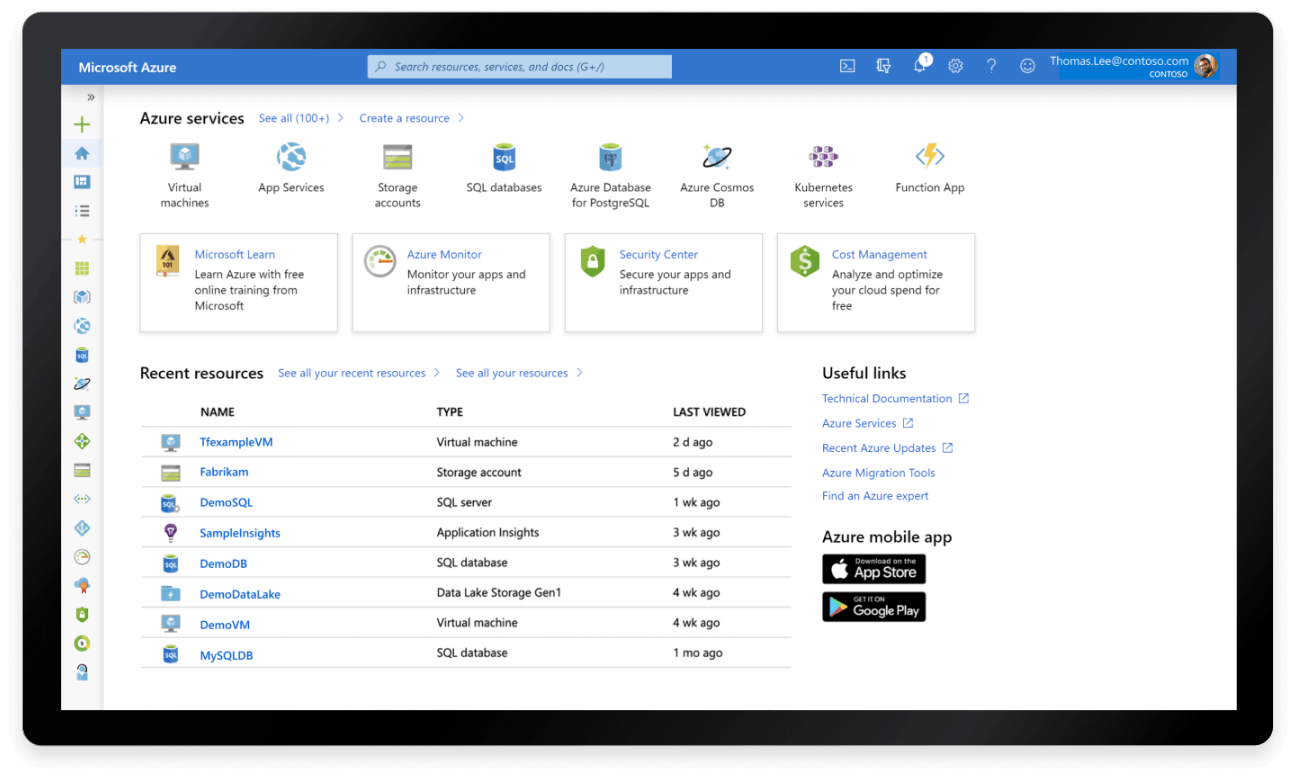The image size is (1293, 776).
Task: Open the Help question mark menu
Action: point(991,66)
